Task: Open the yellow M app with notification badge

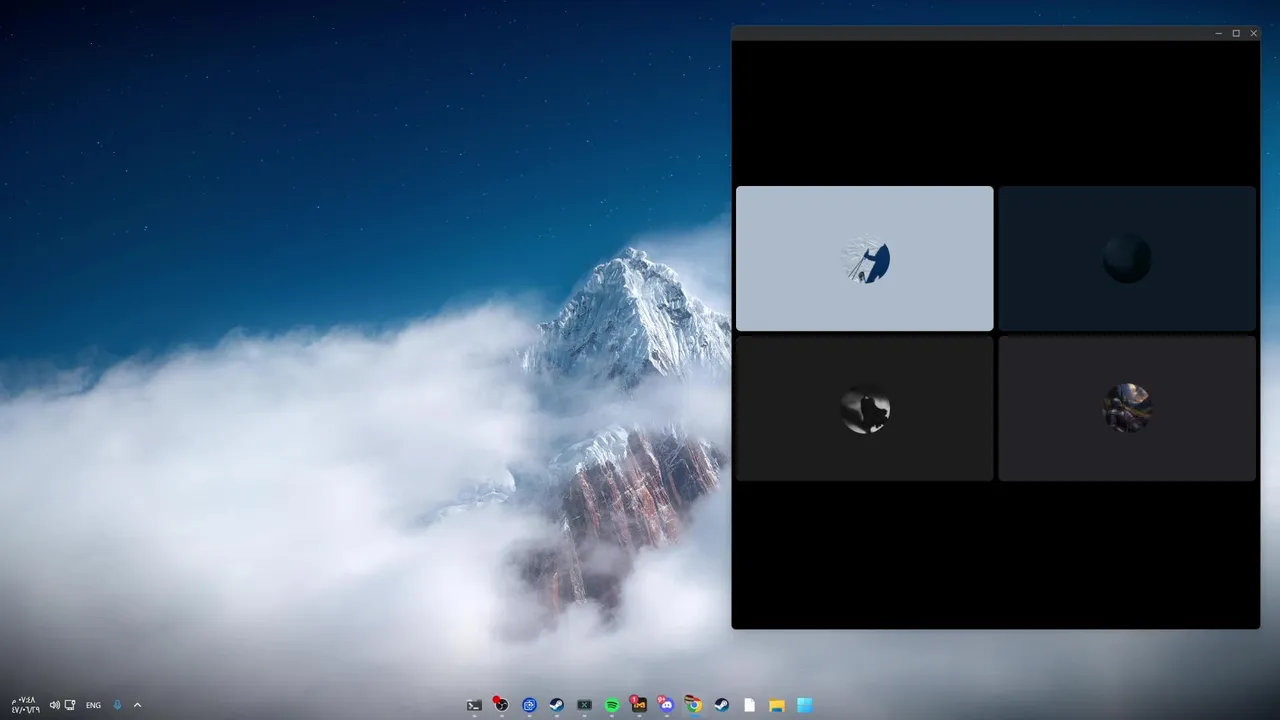Action: 639,705
